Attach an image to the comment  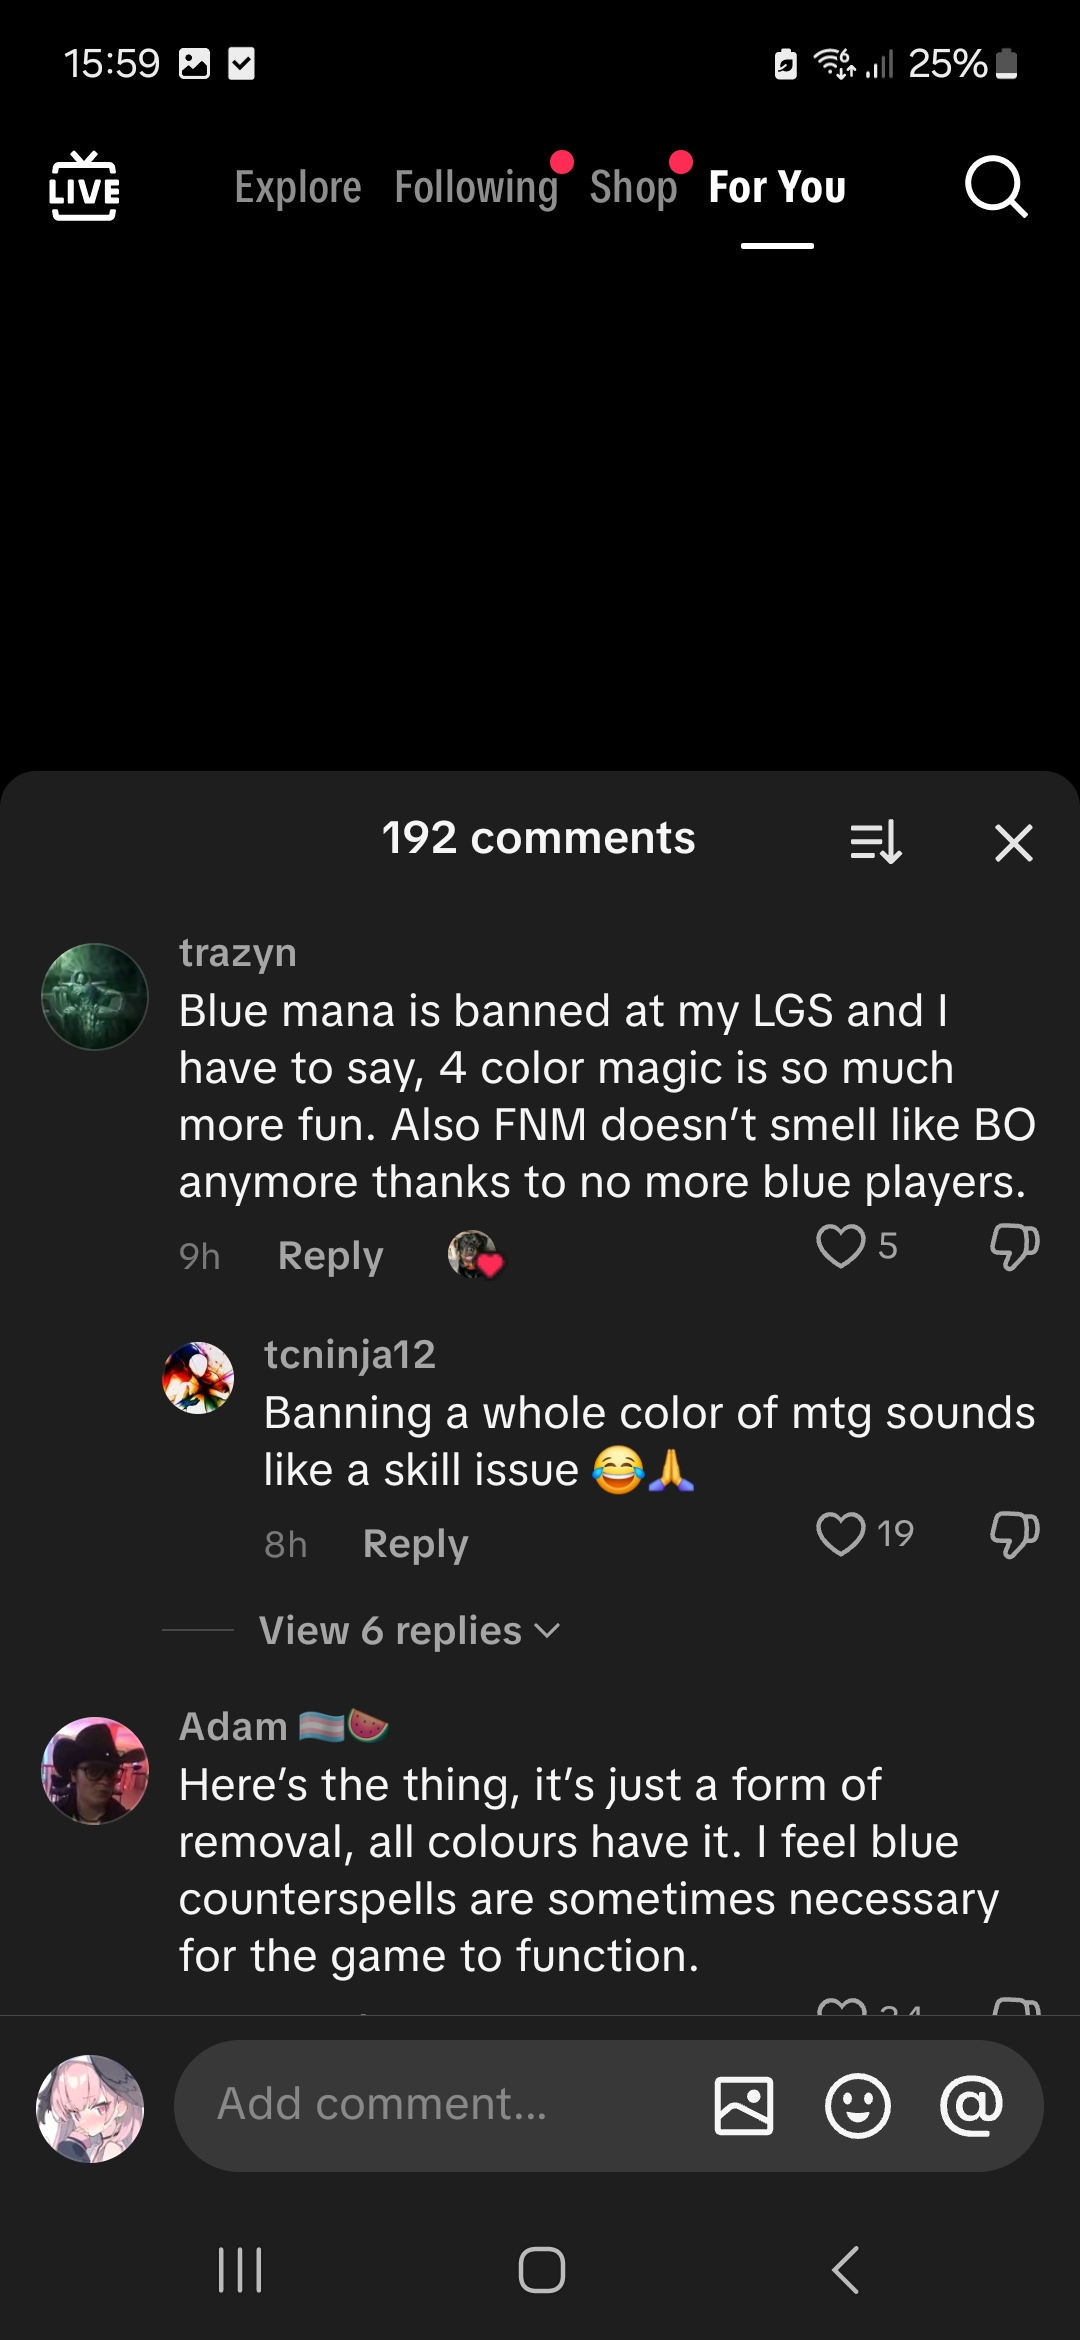point(744,2105)
